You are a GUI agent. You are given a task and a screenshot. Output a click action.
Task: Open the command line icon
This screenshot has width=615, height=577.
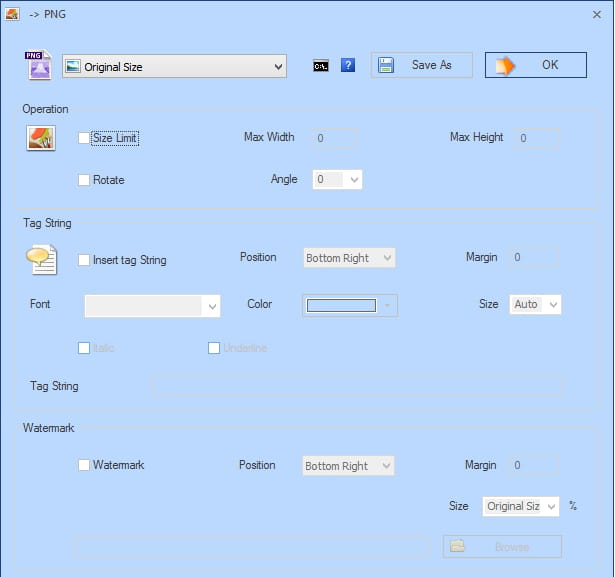pos(321,66)
